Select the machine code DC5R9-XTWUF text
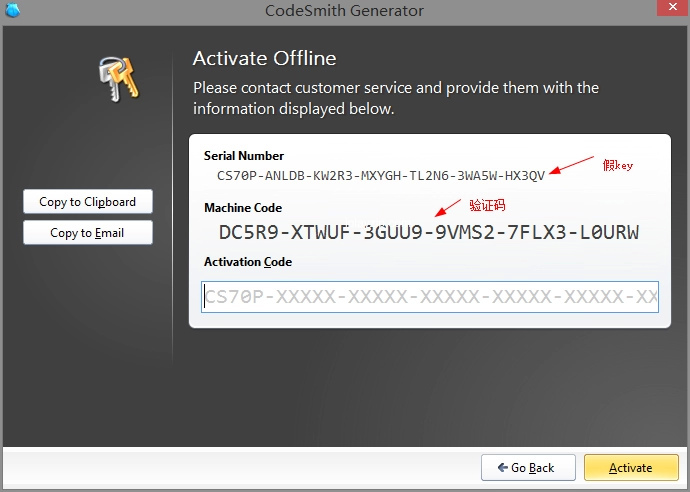 pos(429,232)
